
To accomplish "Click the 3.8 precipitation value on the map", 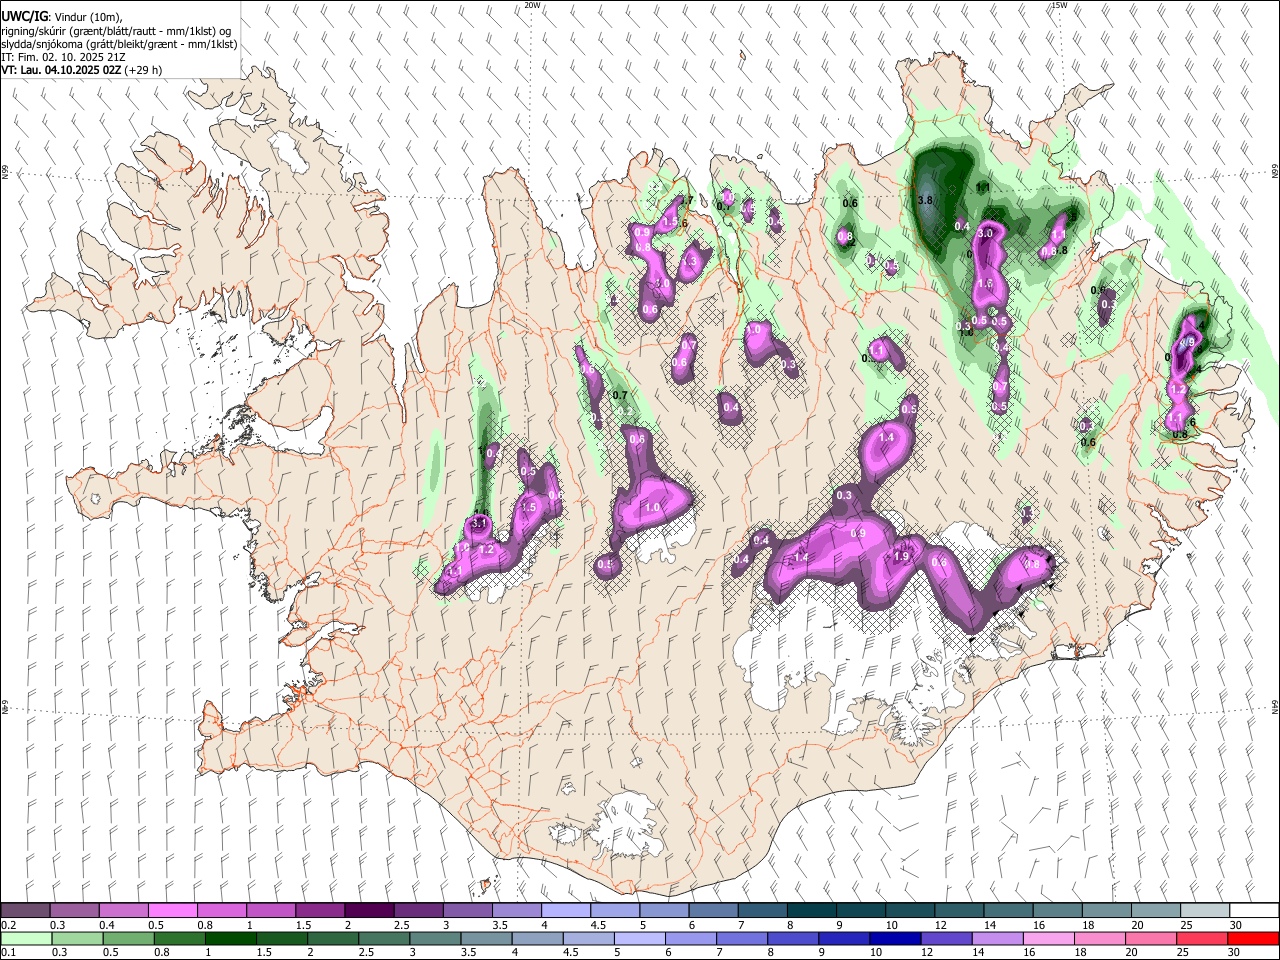I will [x=925, y=200].
